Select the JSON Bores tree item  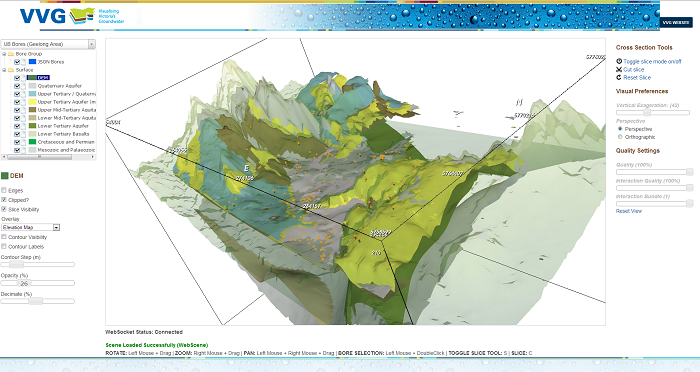point(51,62)
